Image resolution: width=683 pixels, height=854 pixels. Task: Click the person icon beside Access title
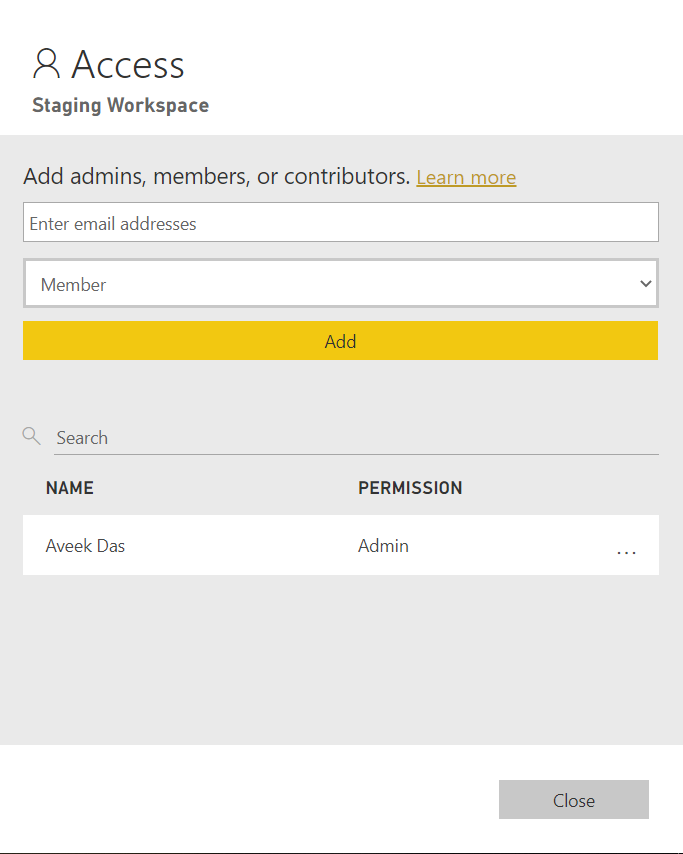[47, 64]
